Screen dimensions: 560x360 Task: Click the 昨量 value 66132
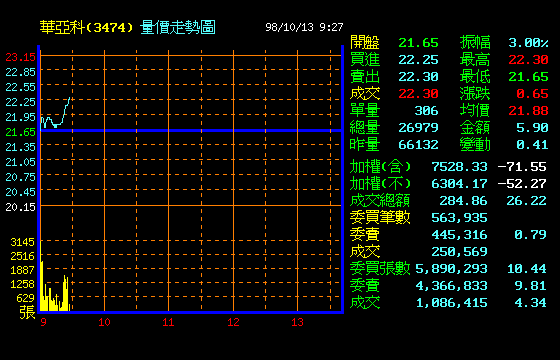pos(419,145)
